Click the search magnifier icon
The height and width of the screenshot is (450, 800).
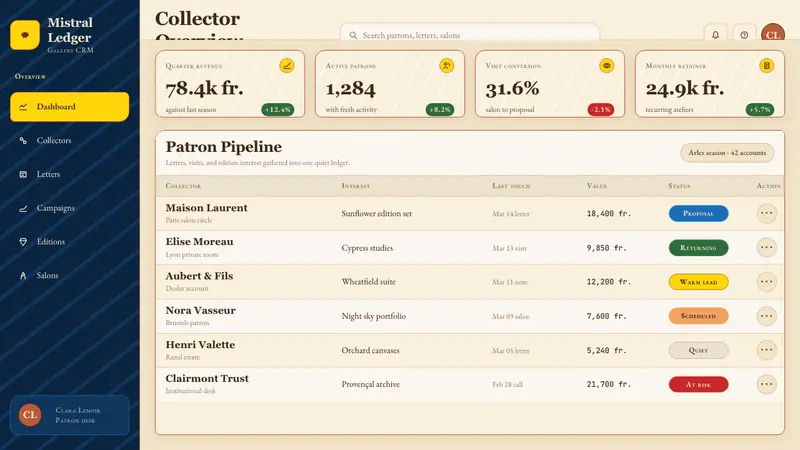[353, 35]
